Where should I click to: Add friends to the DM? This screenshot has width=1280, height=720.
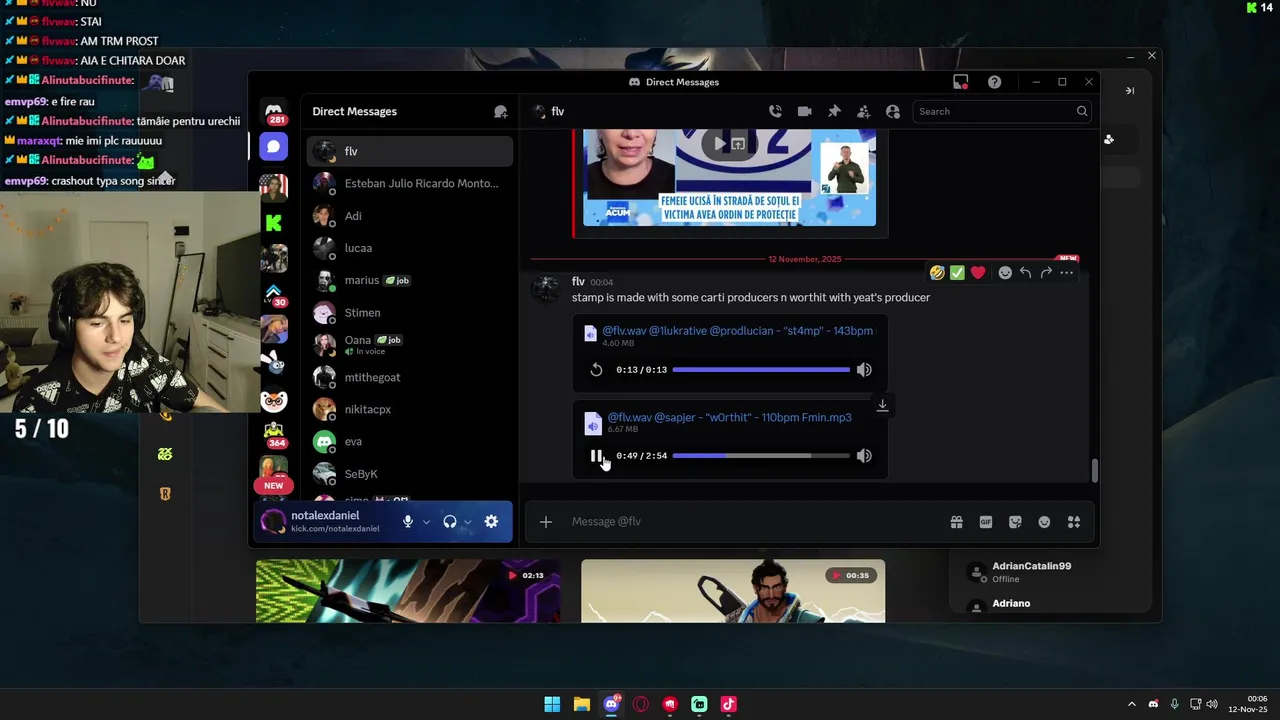pos(863,112)
